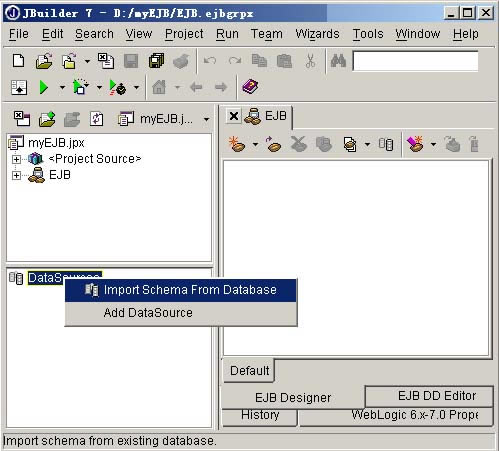Click the Copy EJB beans icon
Viewport: 499px width, 451px height.
(324, 144)
